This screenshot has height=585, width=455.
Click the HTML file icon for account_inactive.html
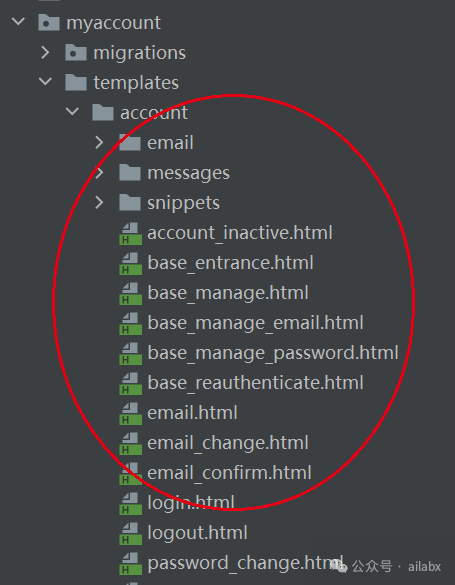(131, 234)
